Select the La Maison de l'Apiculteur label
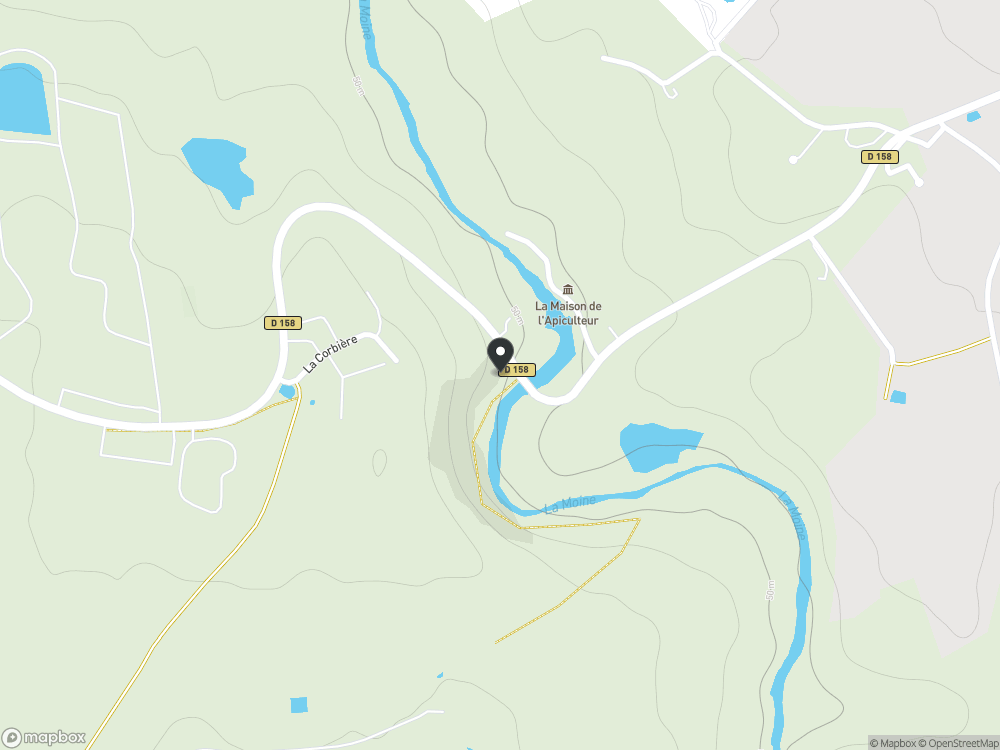1000x750 pixels. (568, 313)
